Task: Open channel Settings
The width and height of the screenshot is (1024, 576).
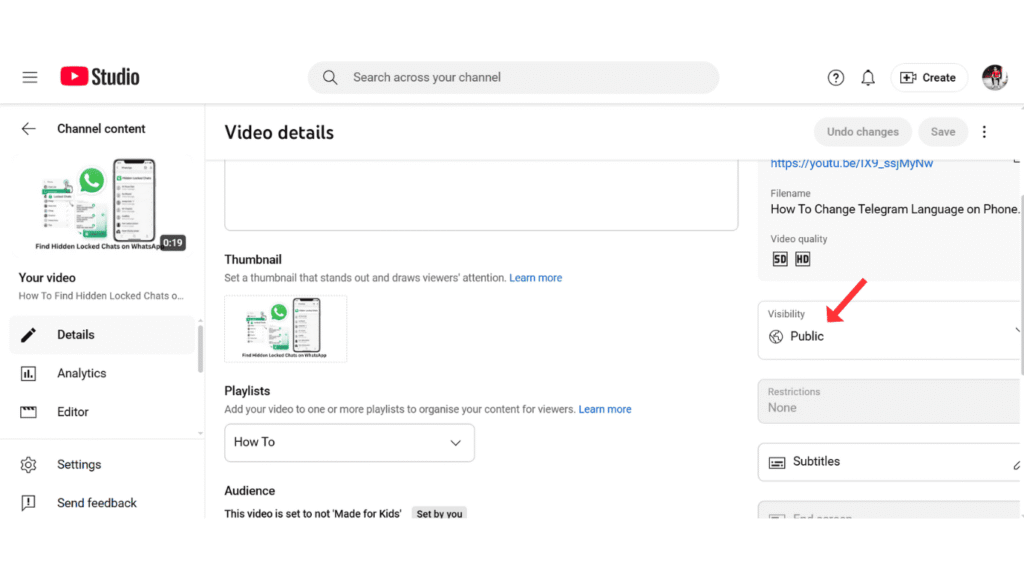Action: (77, 464)
